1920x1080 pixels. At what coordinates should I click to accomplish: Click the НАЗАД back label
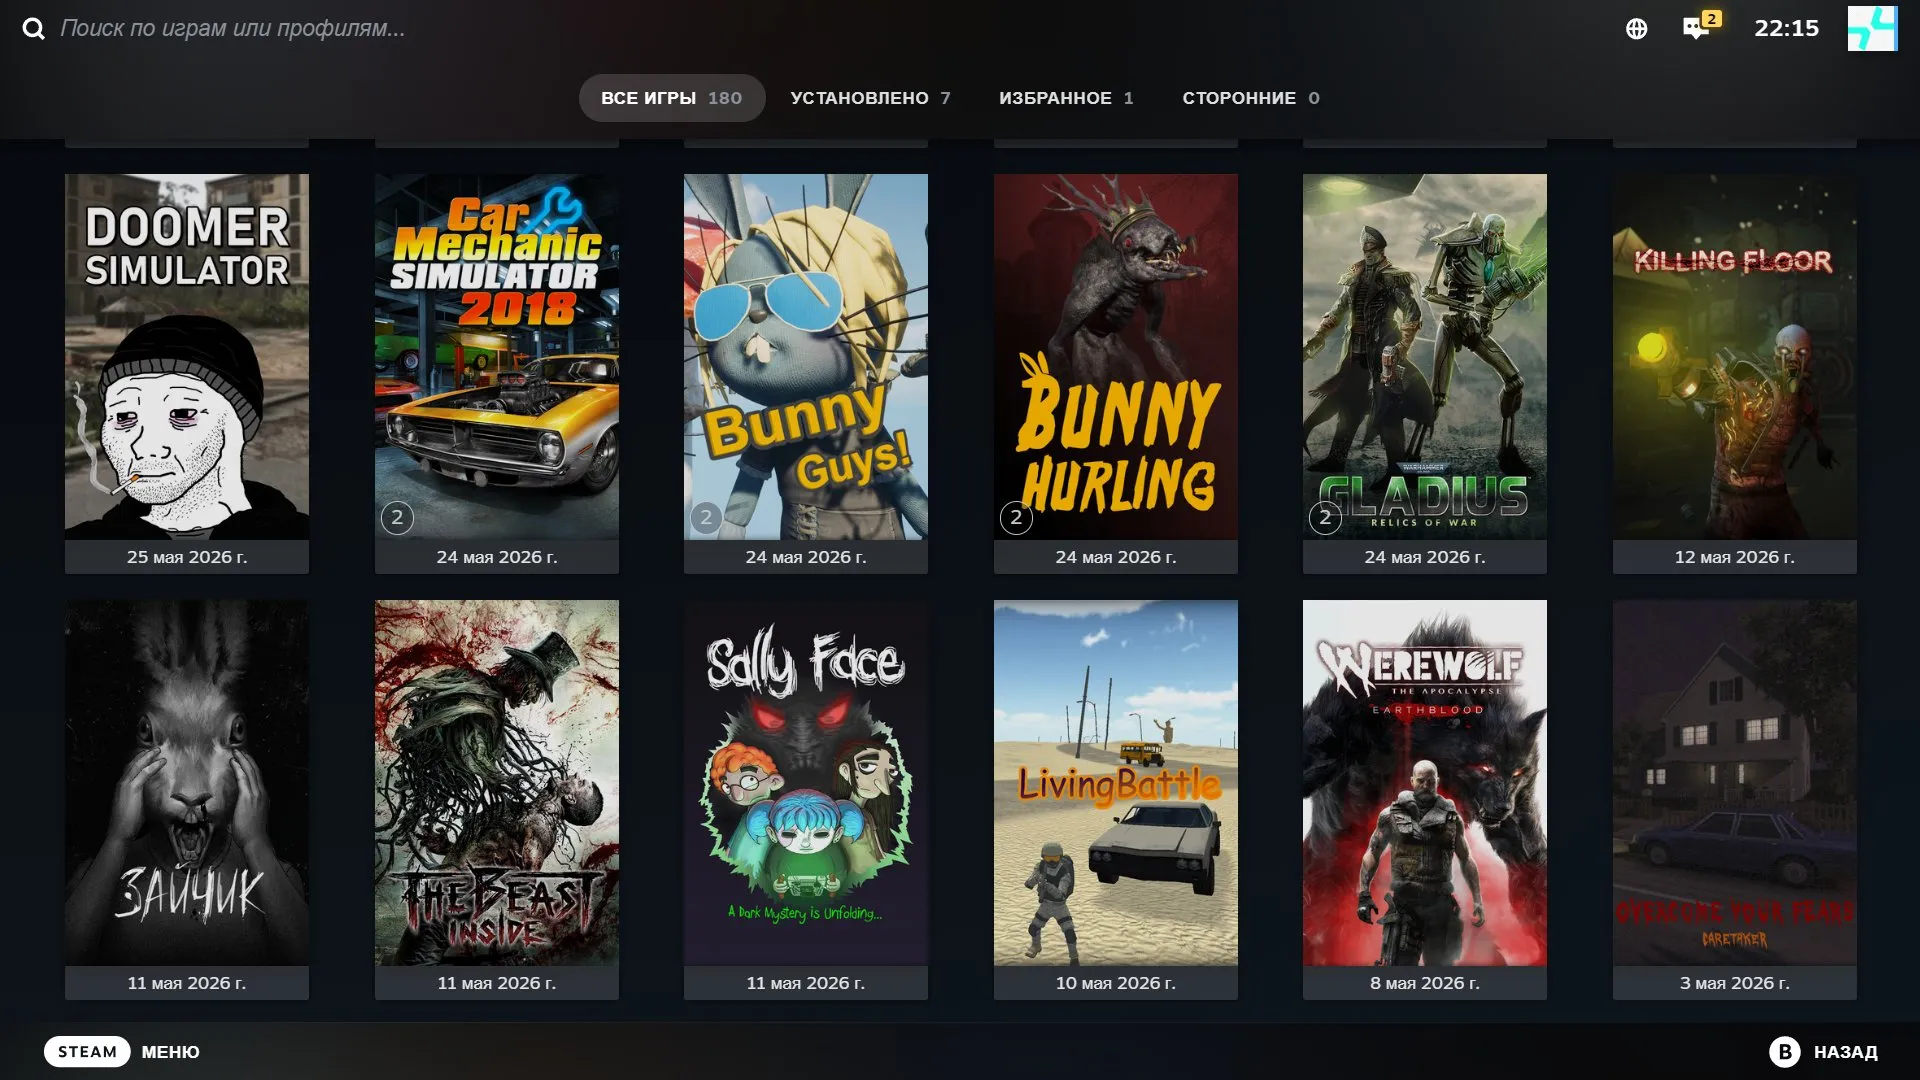[1845, 1052]
